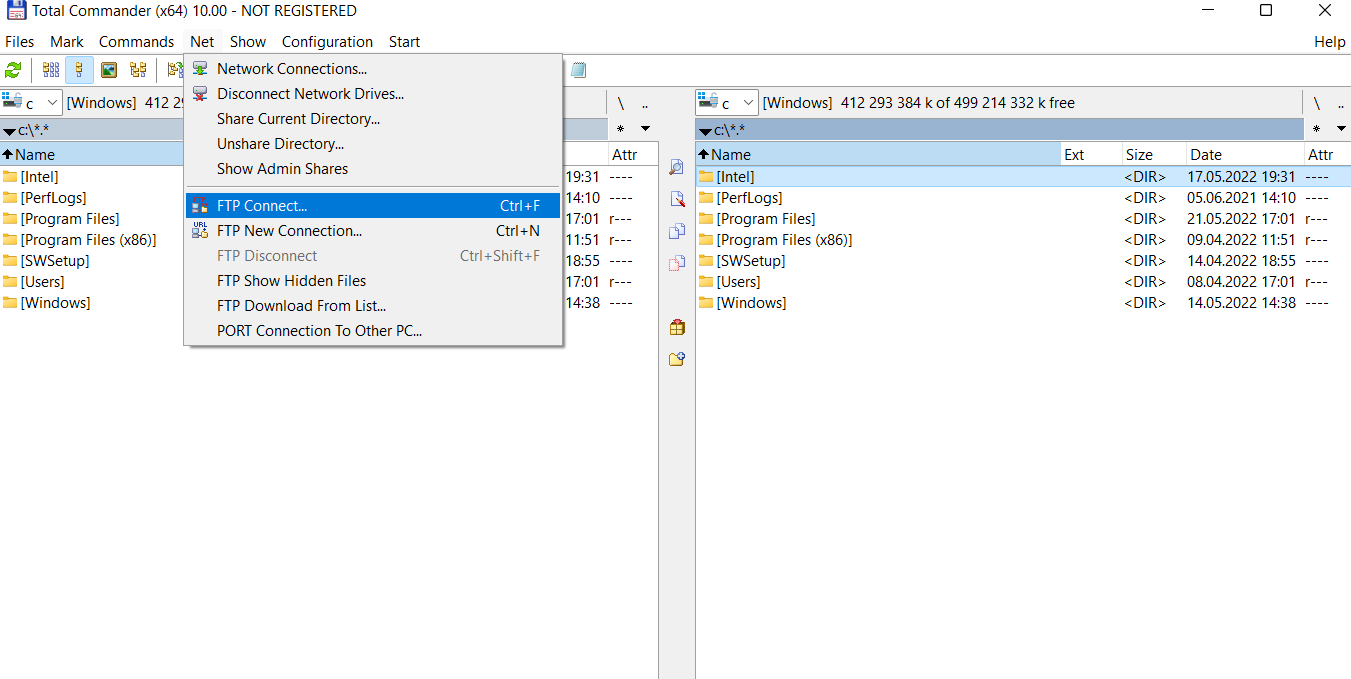
Task: Open the Mark menu
Action: click(67, 42)
